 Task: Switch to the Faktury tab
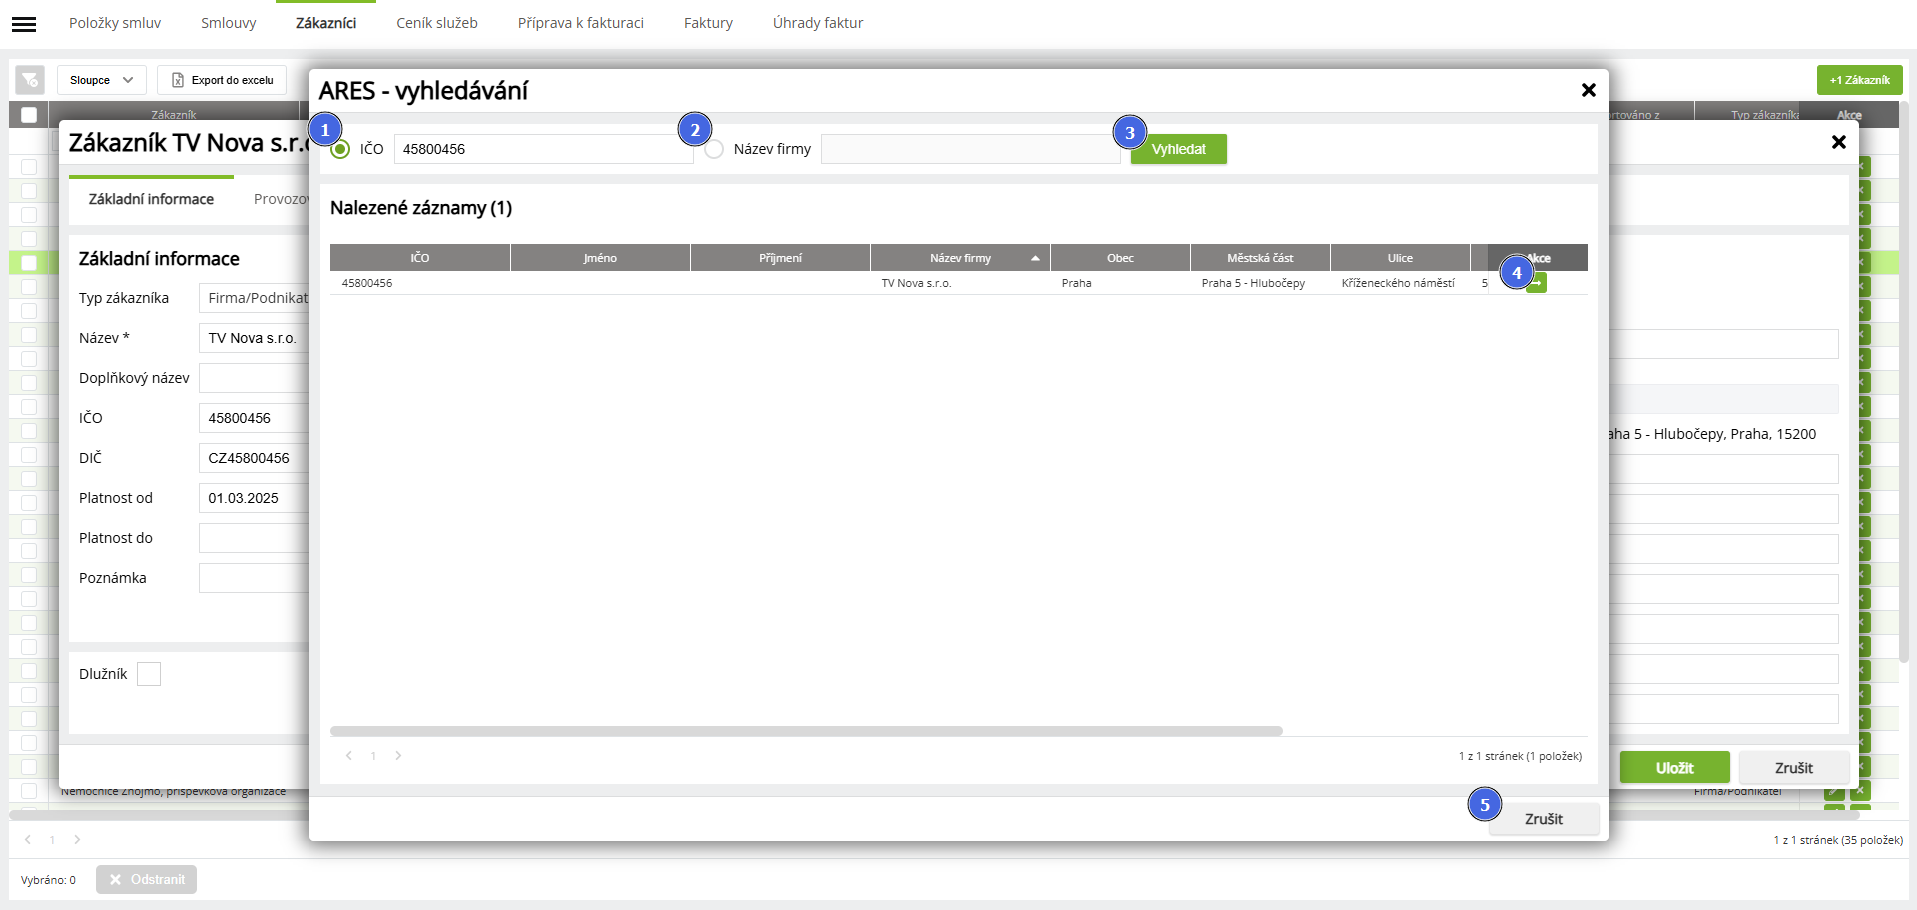pos(708,23)
